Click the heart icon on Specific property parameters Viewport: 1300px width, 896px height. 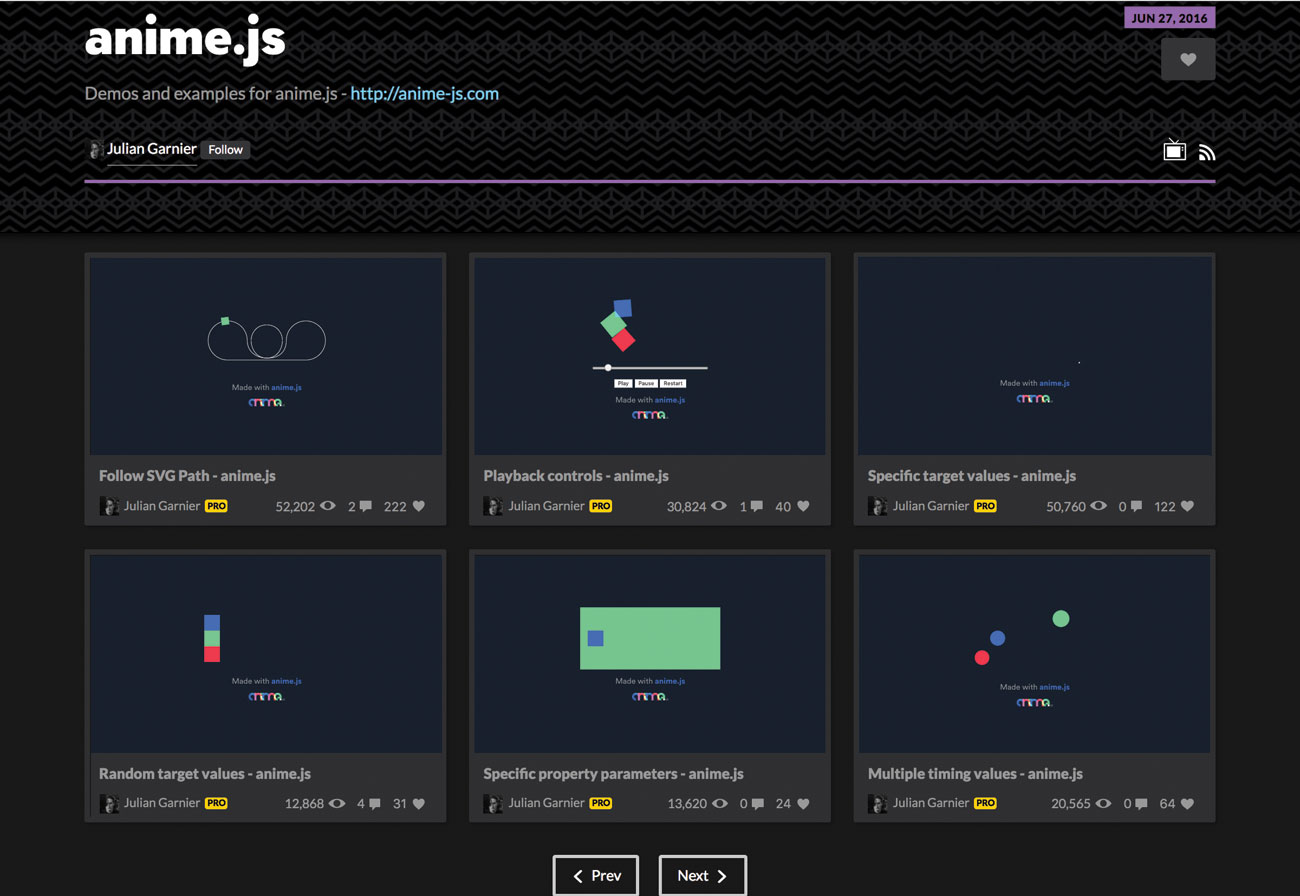point(803,803)
